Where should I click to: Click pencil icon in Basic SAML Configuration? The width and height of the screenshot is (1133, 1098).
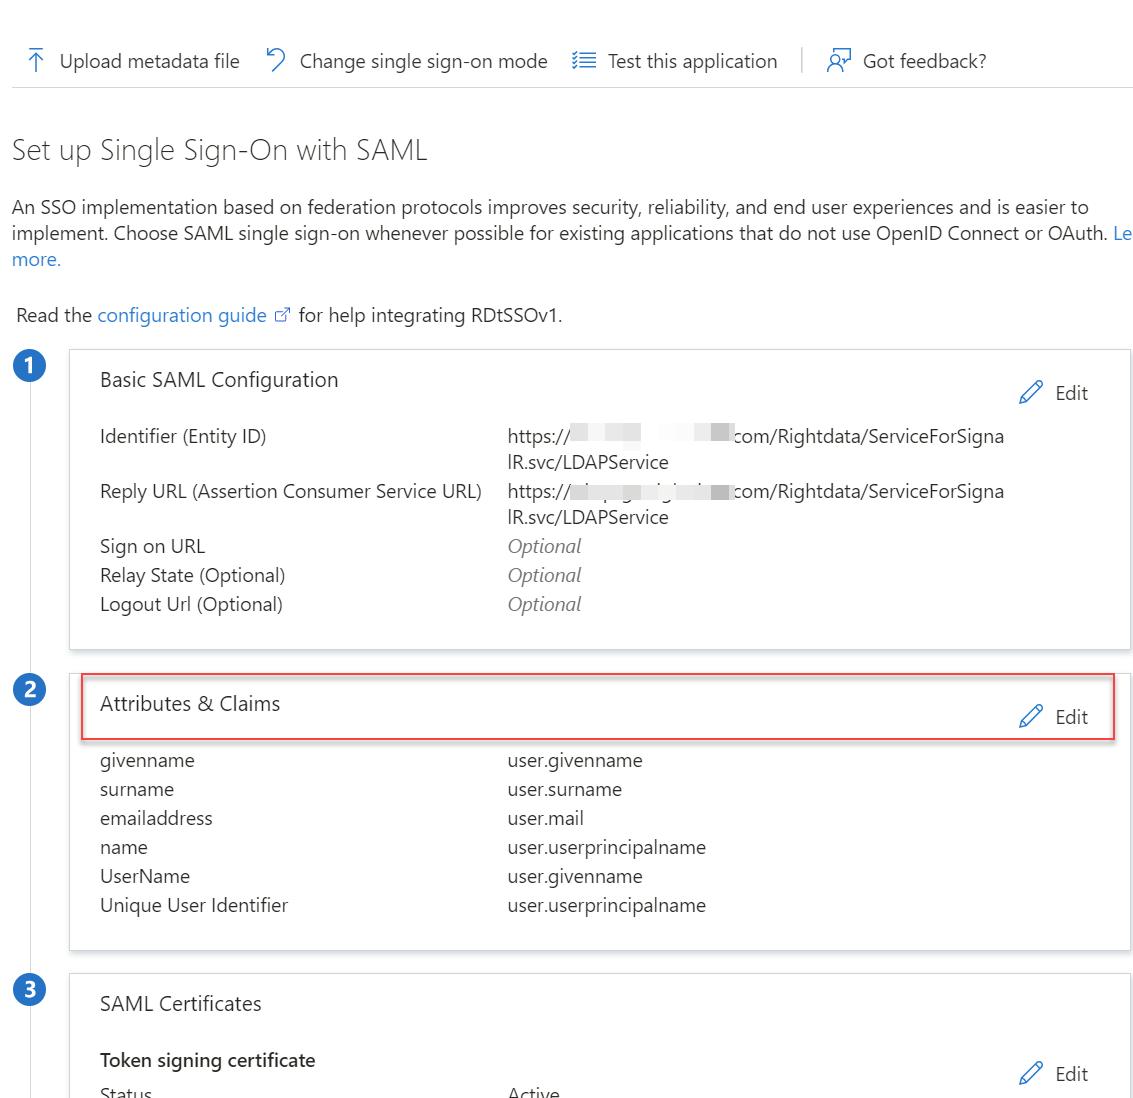(1031, 392)
